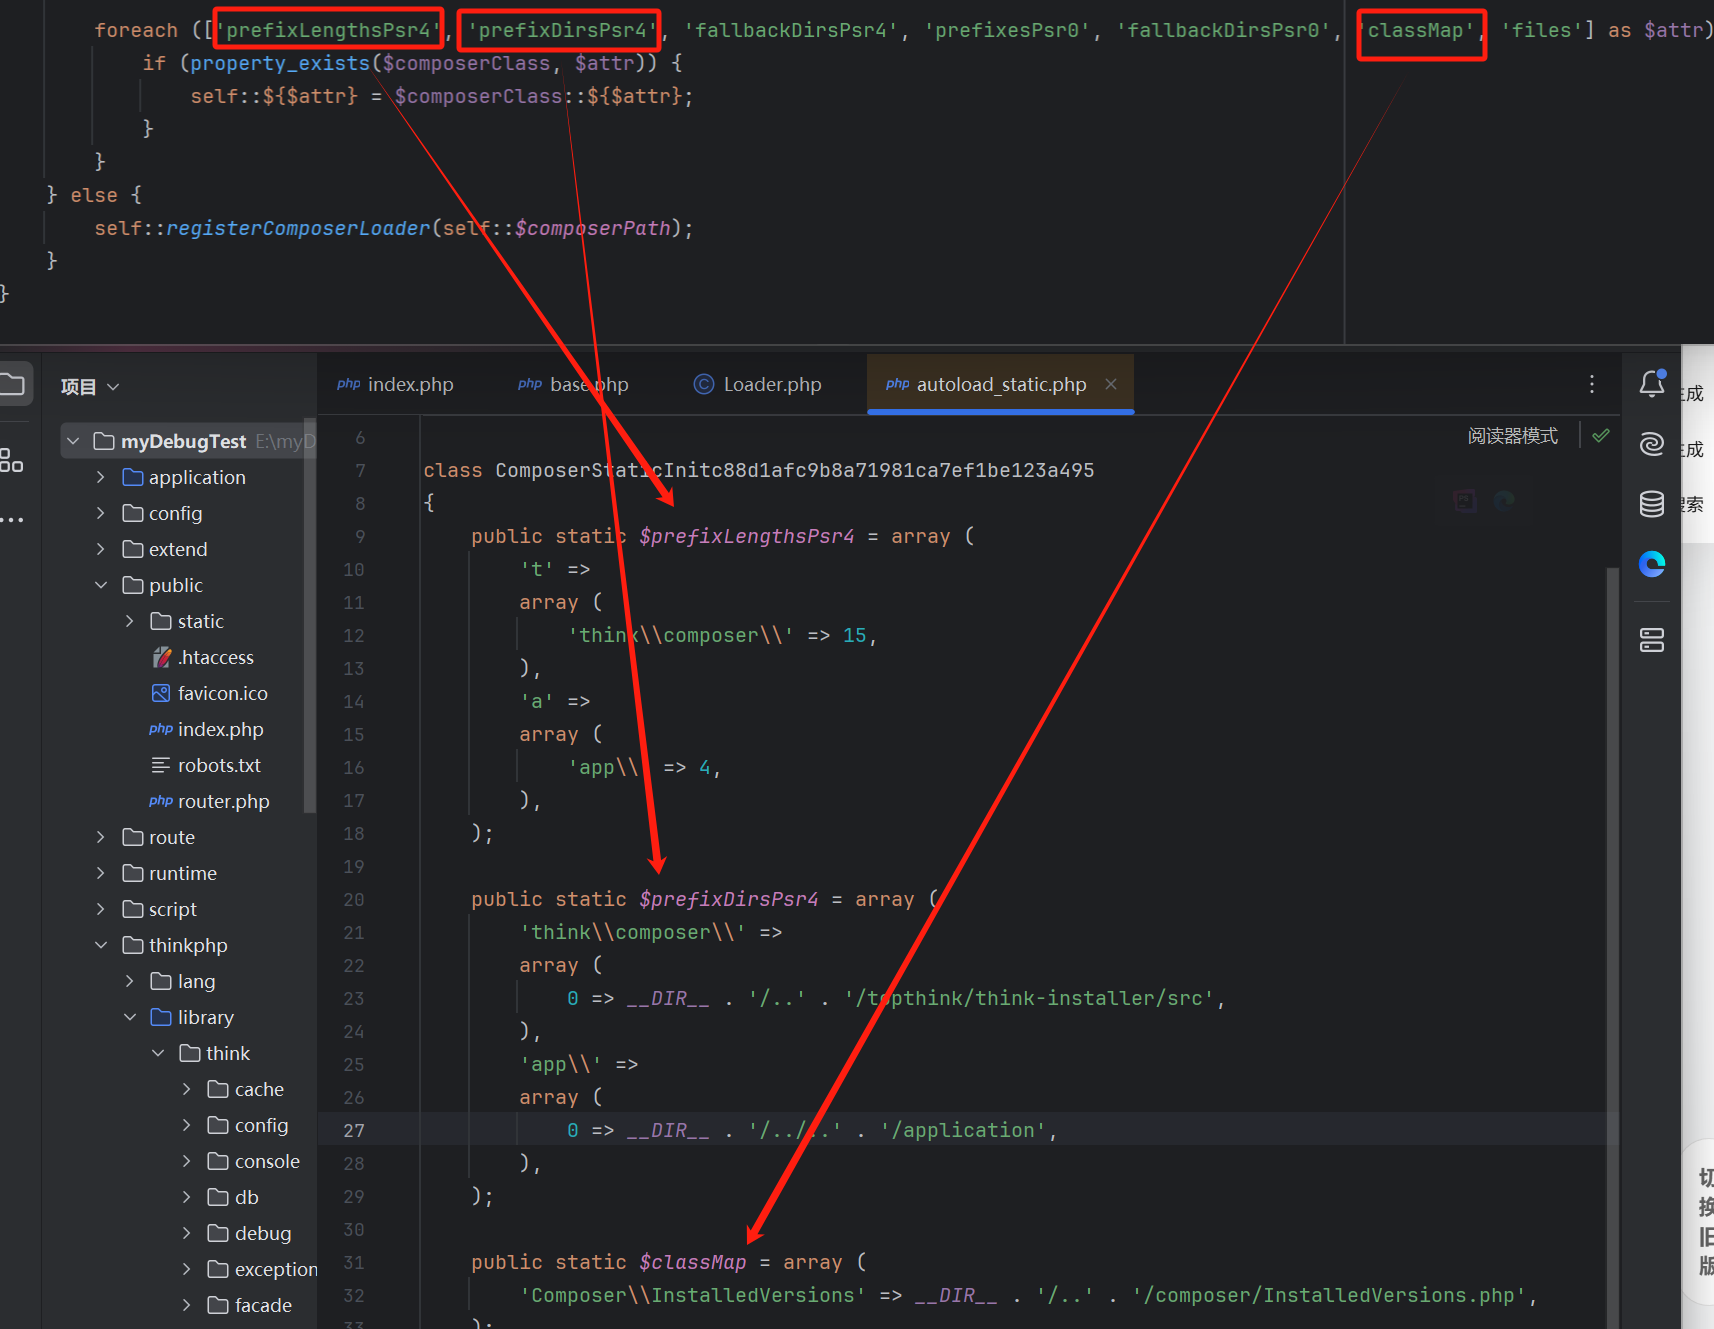The height and width of the screenshot is (1329, 1714).
Task: Click line number 27 in gutter
Action: [x=354, y=1130]
